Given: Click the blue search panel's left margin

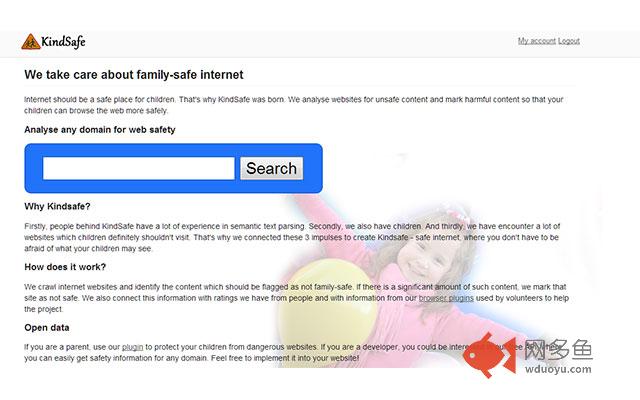Looking at the screenshot, I should pyautogui.click(x=33, y=168).
